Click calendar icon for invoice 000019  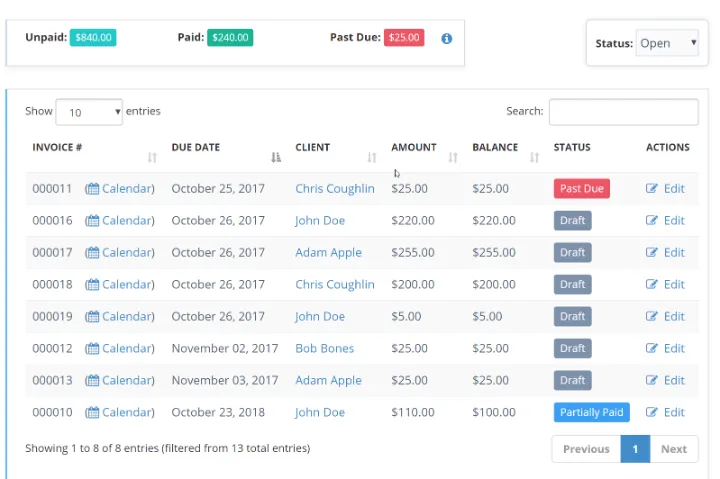click(x=93, y=316)
